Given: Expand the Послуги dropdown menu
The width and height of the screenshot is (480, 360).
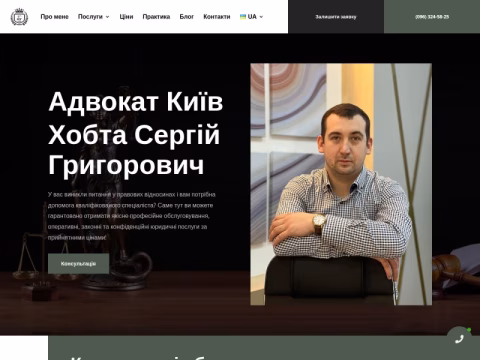Looking at the screenshot, I should click(x=94, y=17).
